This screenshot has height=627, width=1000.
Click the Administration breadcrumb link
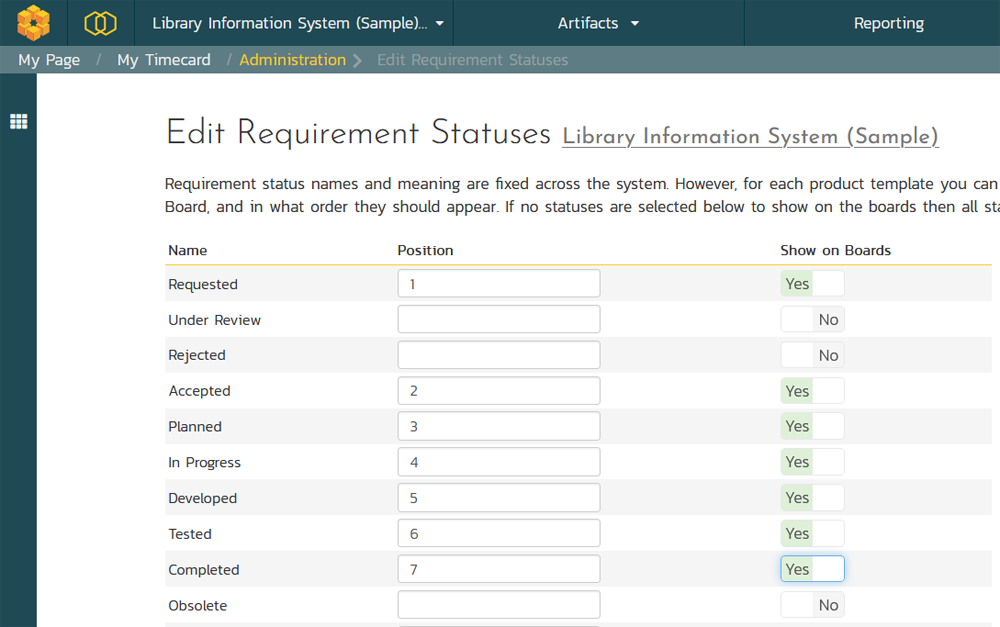(x=292, y=60)
